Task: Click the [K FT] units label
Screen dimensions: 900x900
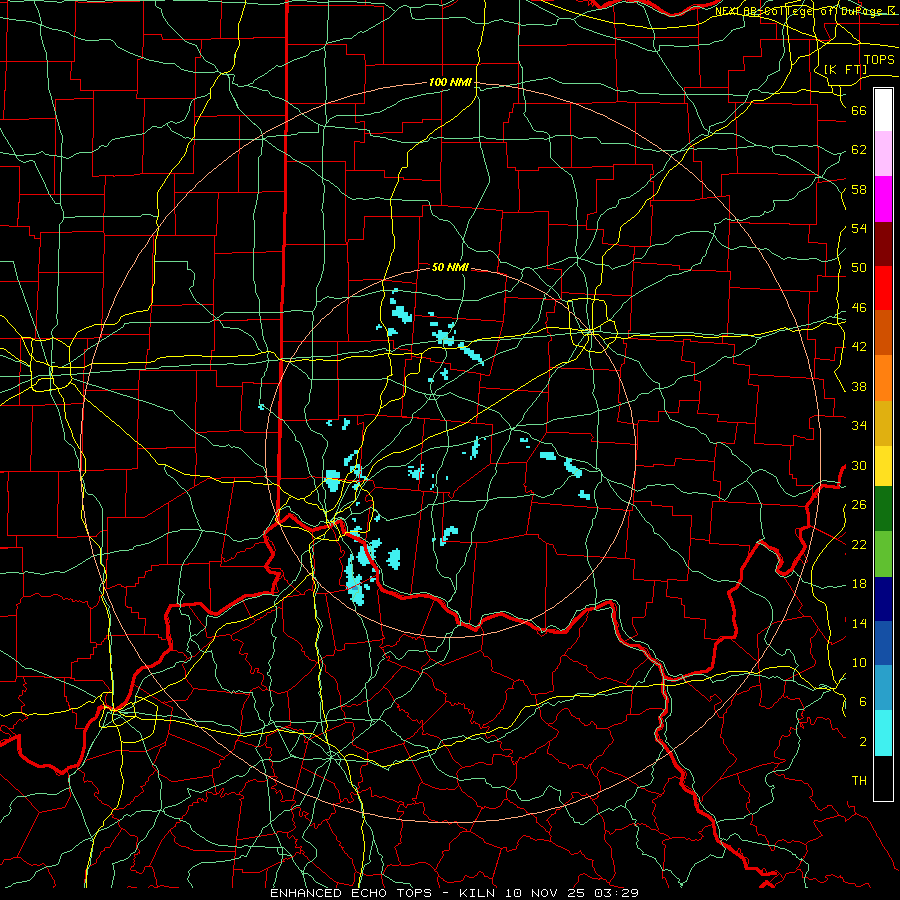Action: (x=845, y=69)
